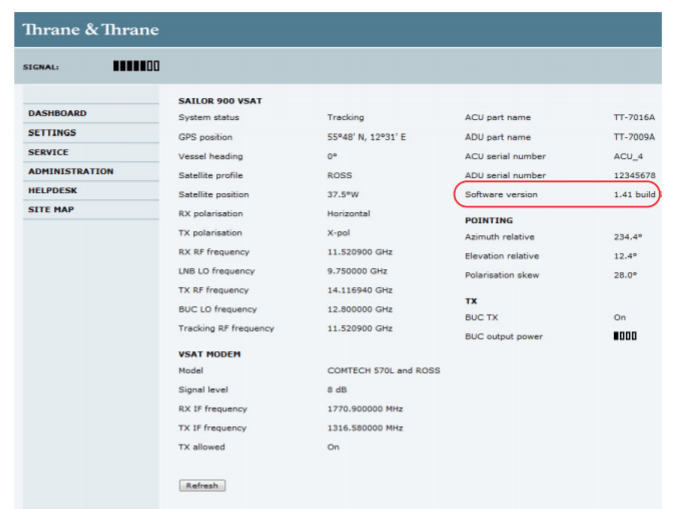The height and width of the screenshot is (509, 680).
Task: Click RX polarisation value Horizontal
Action: click(x=349, y=213)
